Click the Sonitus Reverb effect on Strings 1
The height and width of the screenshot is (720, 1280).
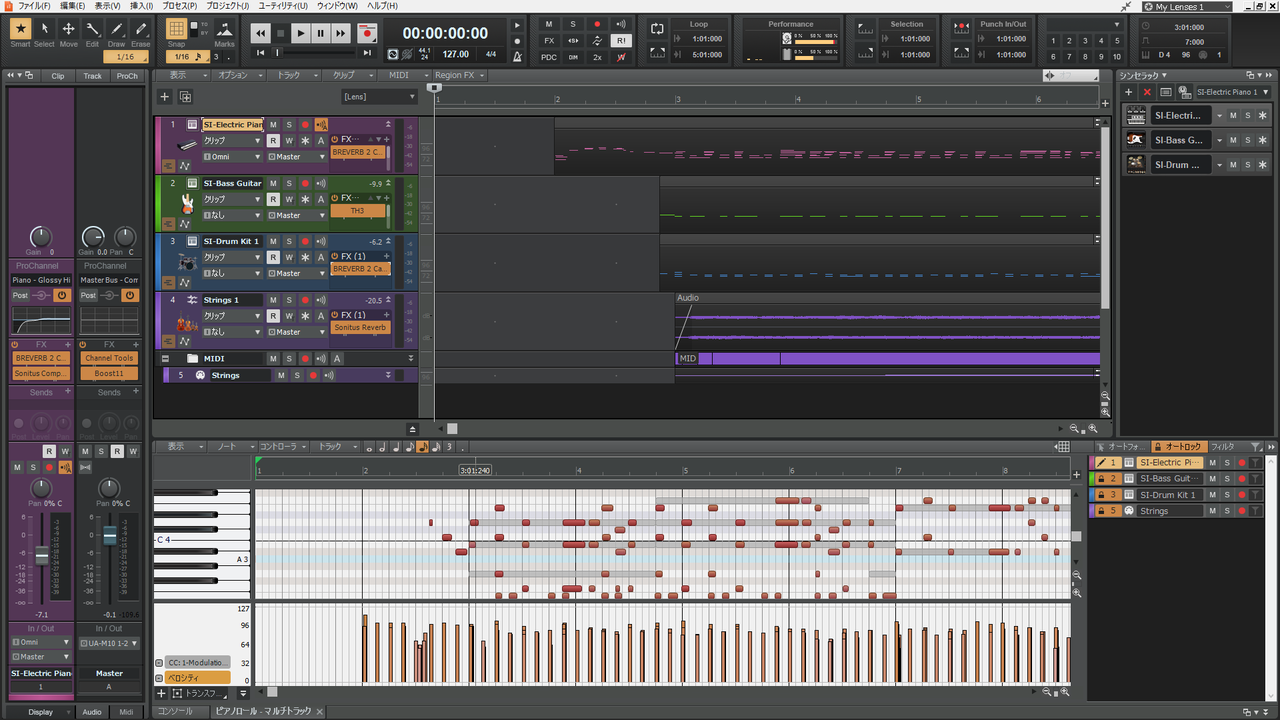358,328
